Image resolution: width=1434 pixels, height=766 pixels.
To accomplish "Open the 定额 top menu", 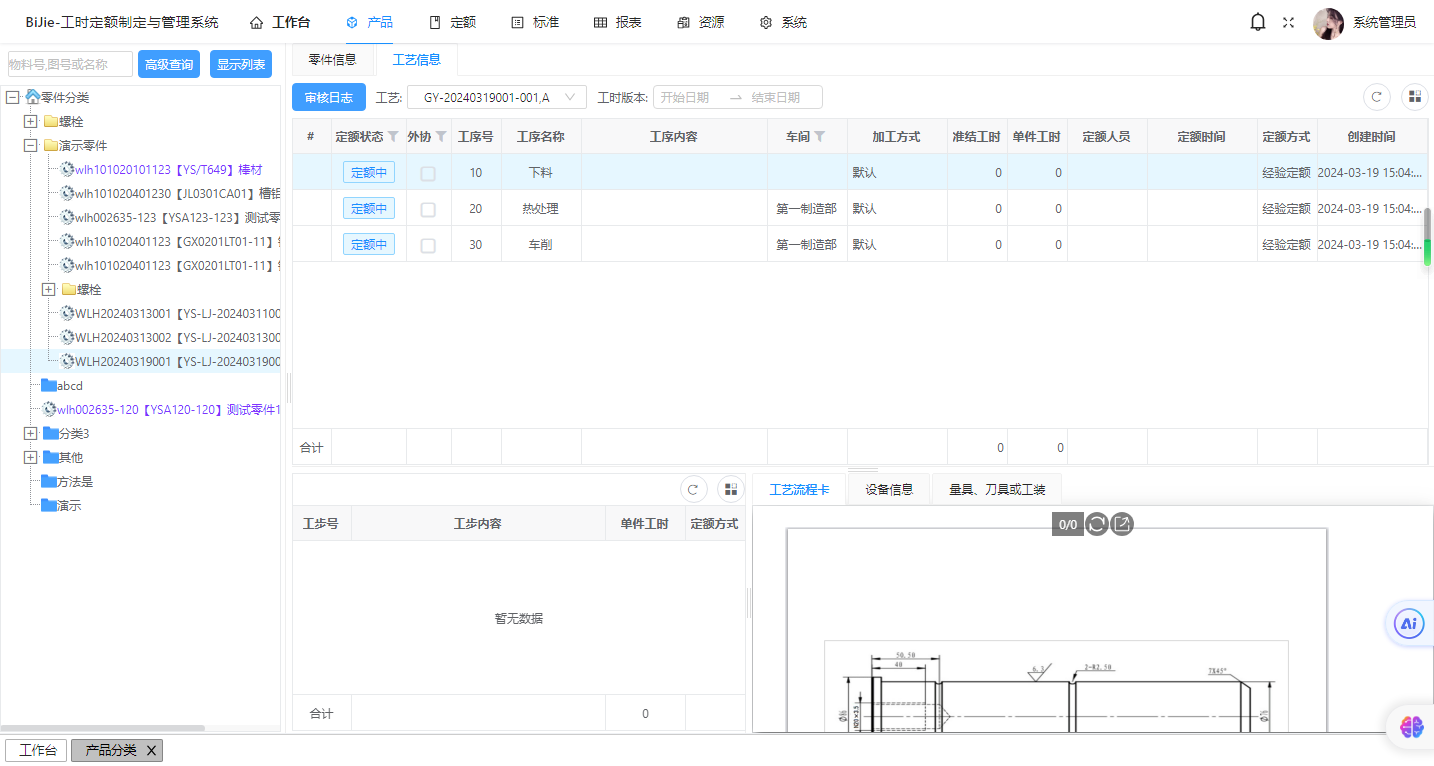I will 452,22.
